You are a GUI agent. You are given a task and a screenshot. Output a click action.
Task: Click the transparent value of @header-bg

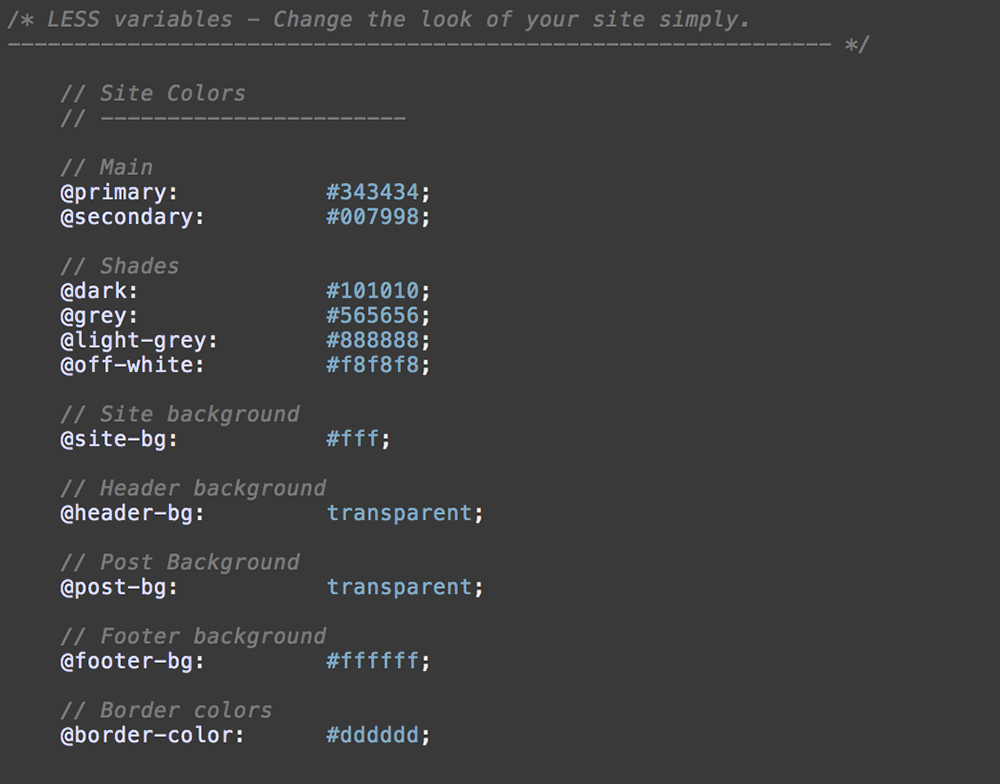pyautogui.click(x=399, y=513)
